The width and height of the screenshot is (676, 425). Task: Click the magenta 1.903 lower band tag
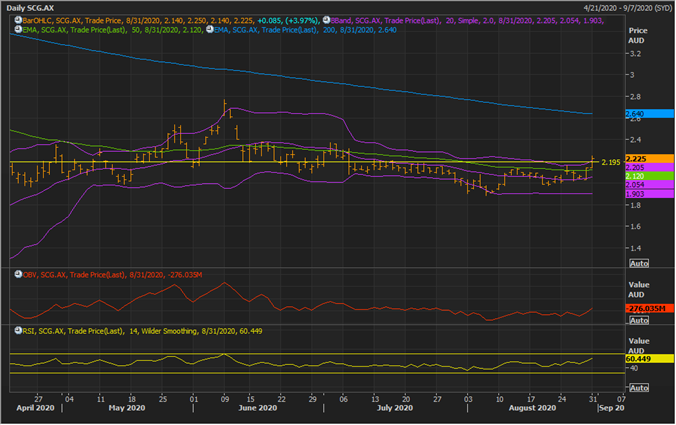(649, 194)
